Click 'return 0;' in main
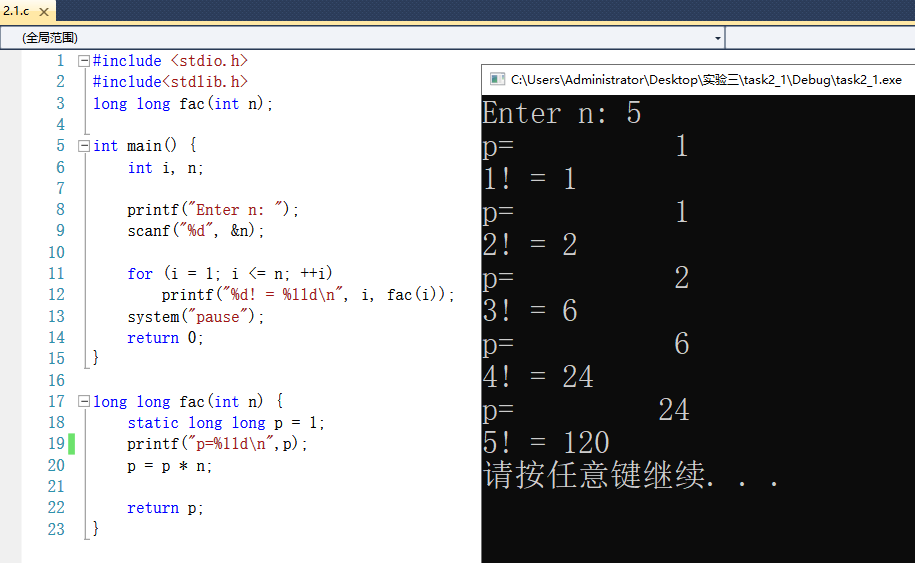 (x=165, y=338)
